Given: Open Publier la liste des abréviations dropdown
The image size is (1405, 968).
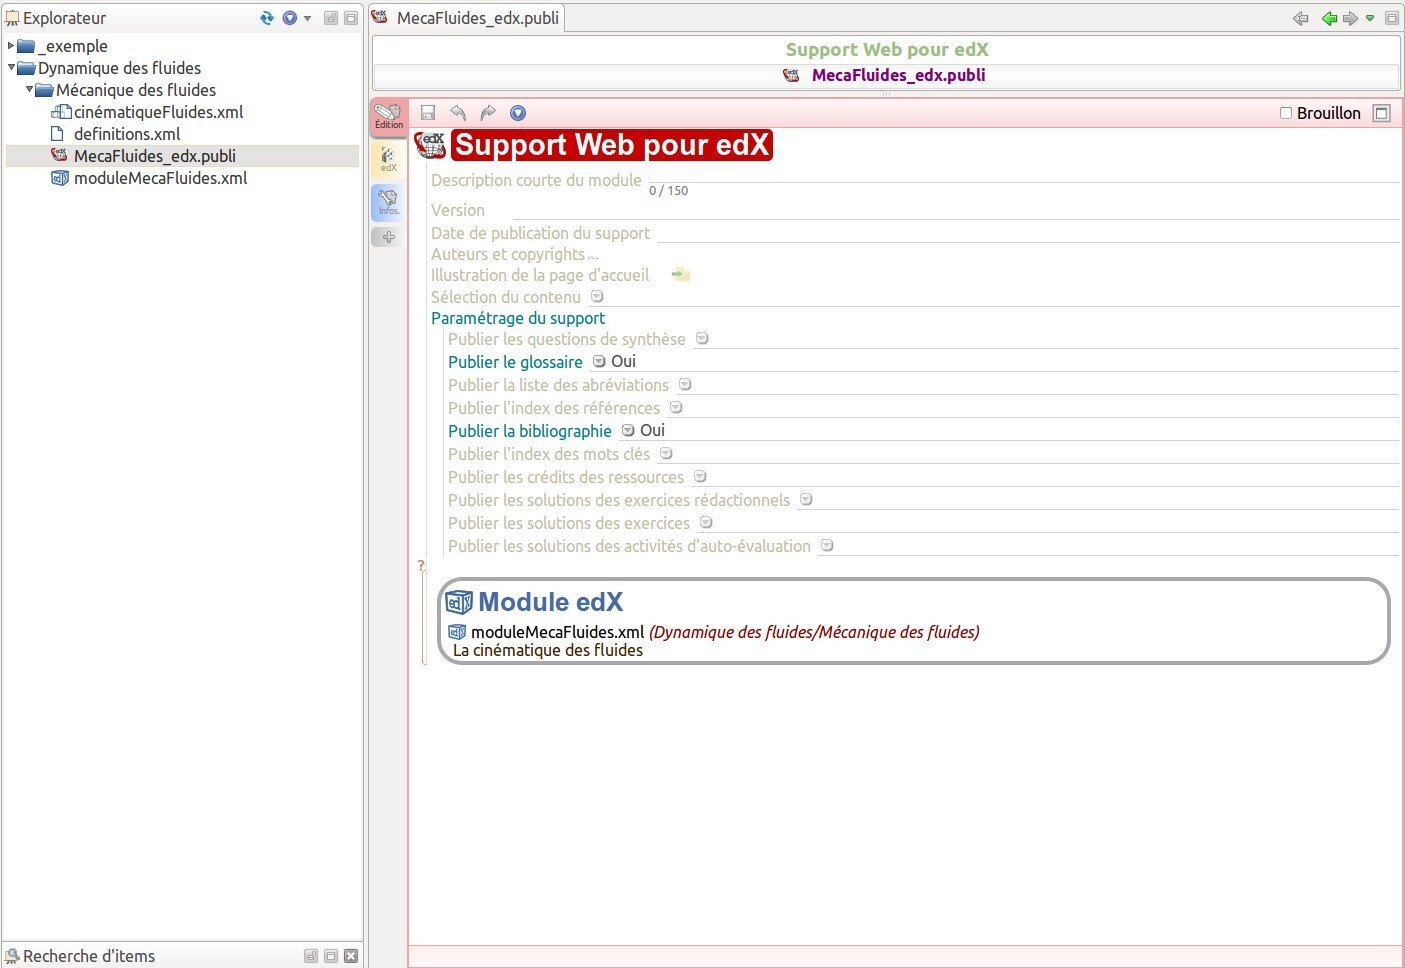Looking at the screenshot, I should [685, 385].
